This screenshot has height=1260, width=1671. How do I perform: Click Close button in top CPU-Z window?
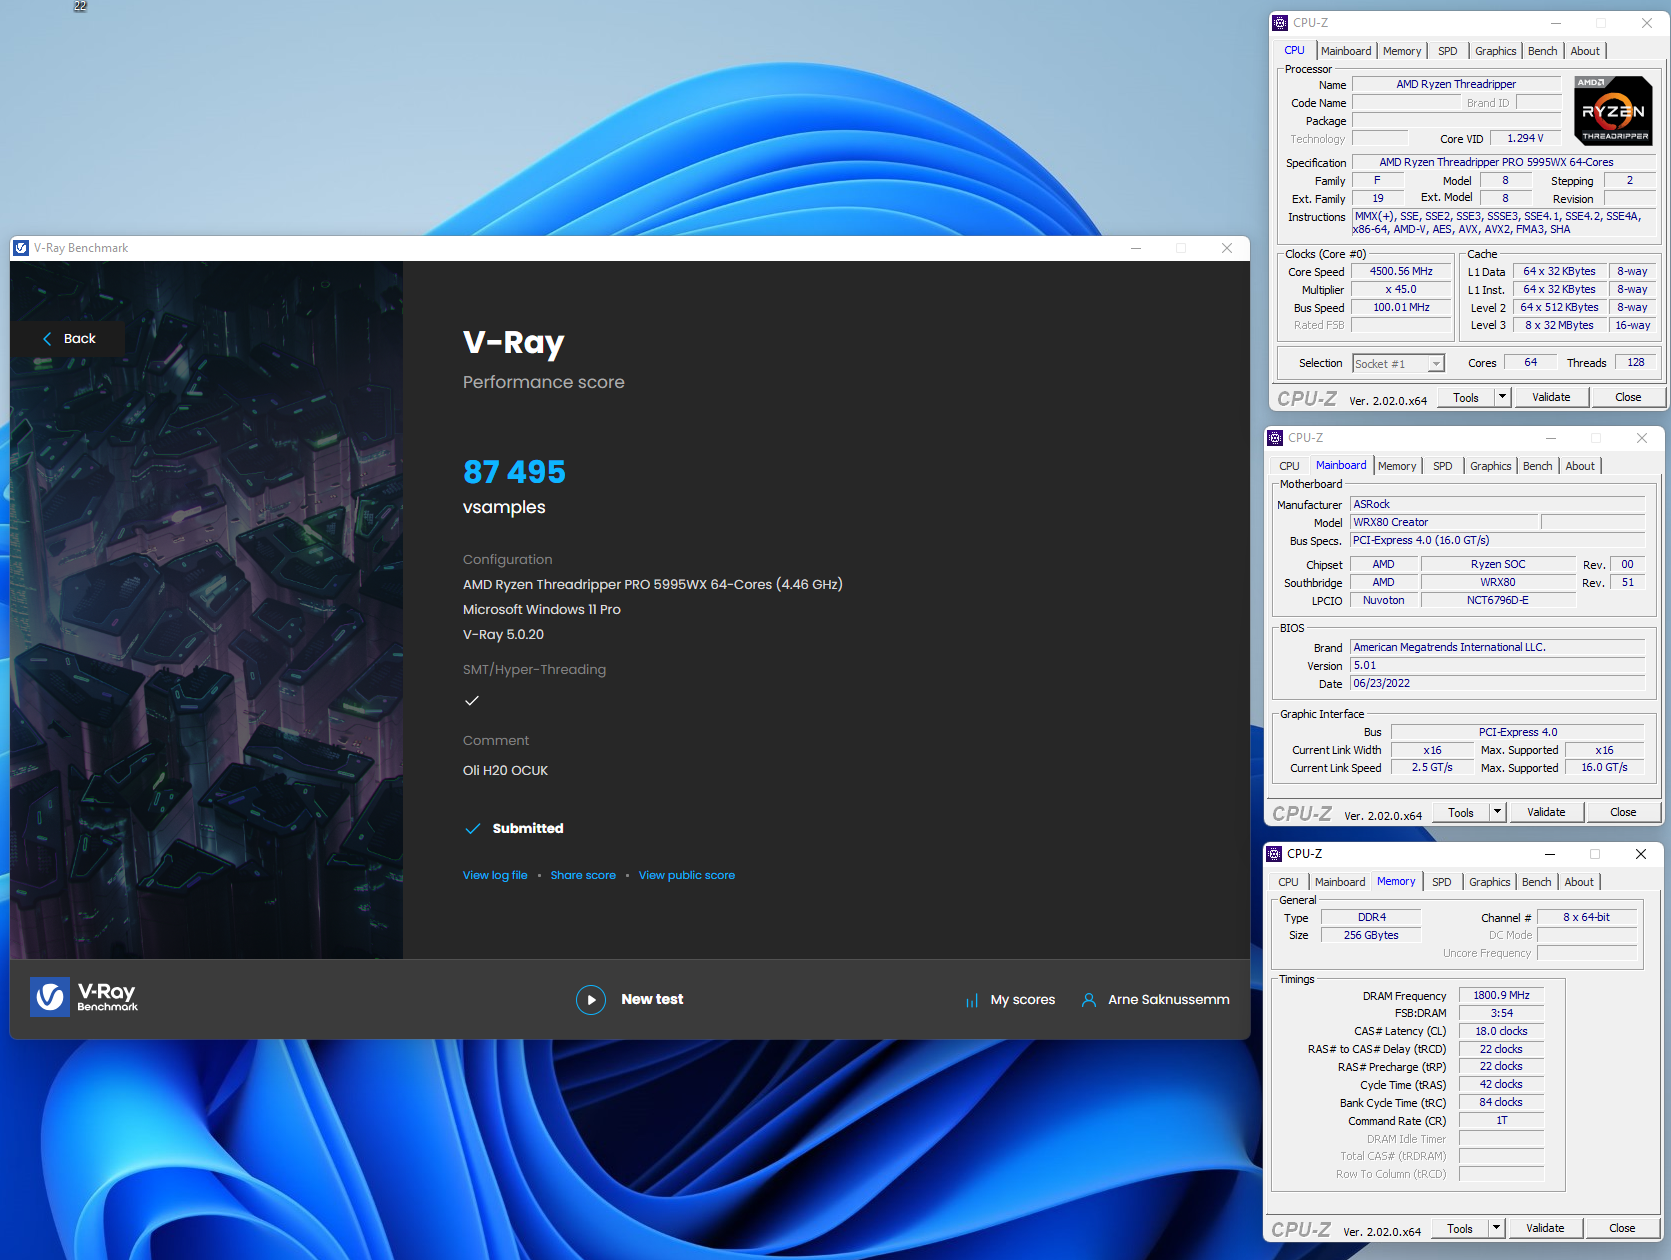pos(1628,397)
